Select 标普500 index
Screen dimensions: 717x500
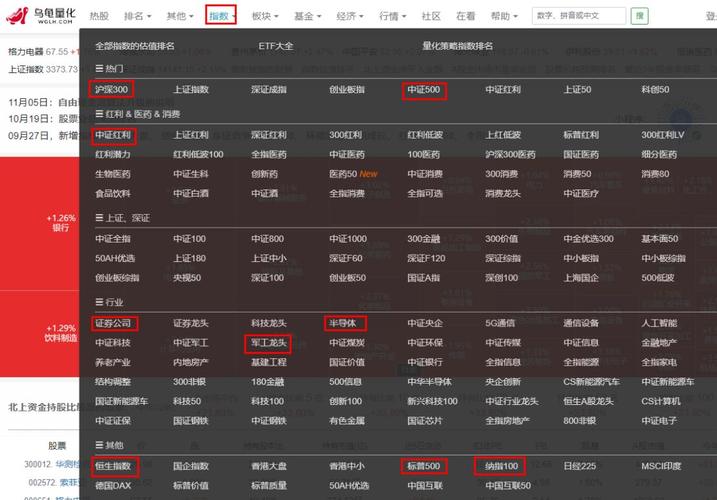tap(424, 466)
